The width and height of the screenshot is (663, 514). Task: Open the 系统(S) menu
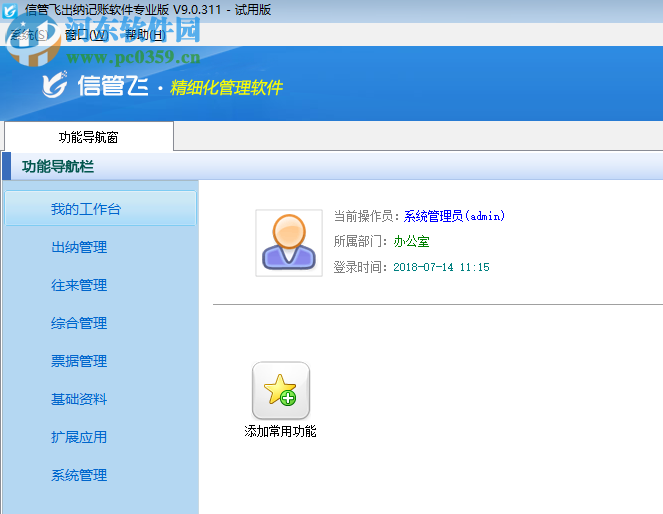click(x=29, y=35)
